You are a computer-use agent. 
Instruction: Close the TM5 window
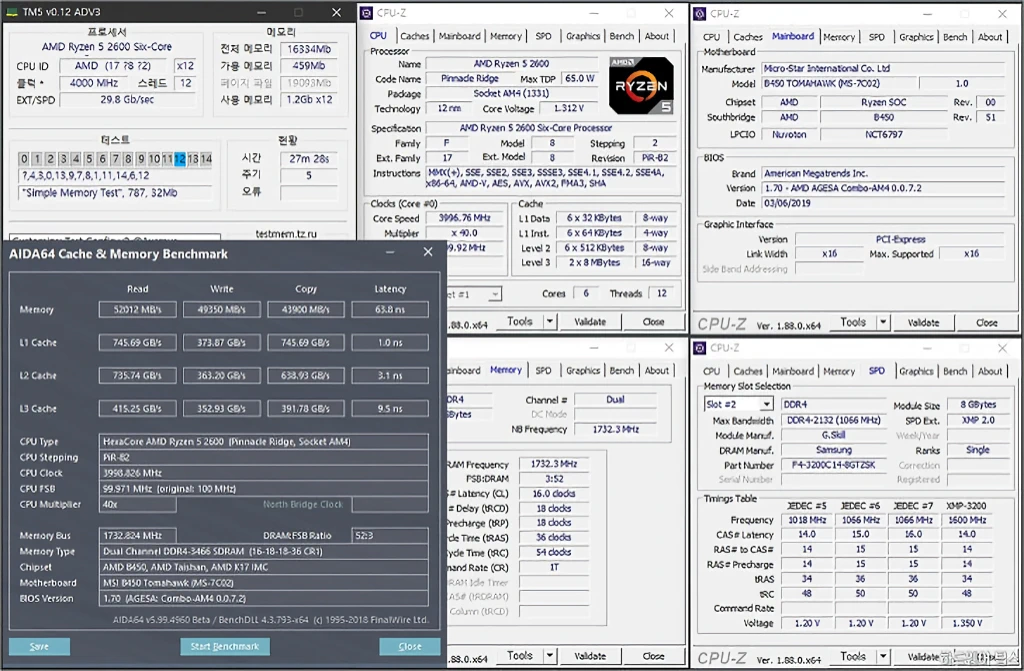click(336, 12)
